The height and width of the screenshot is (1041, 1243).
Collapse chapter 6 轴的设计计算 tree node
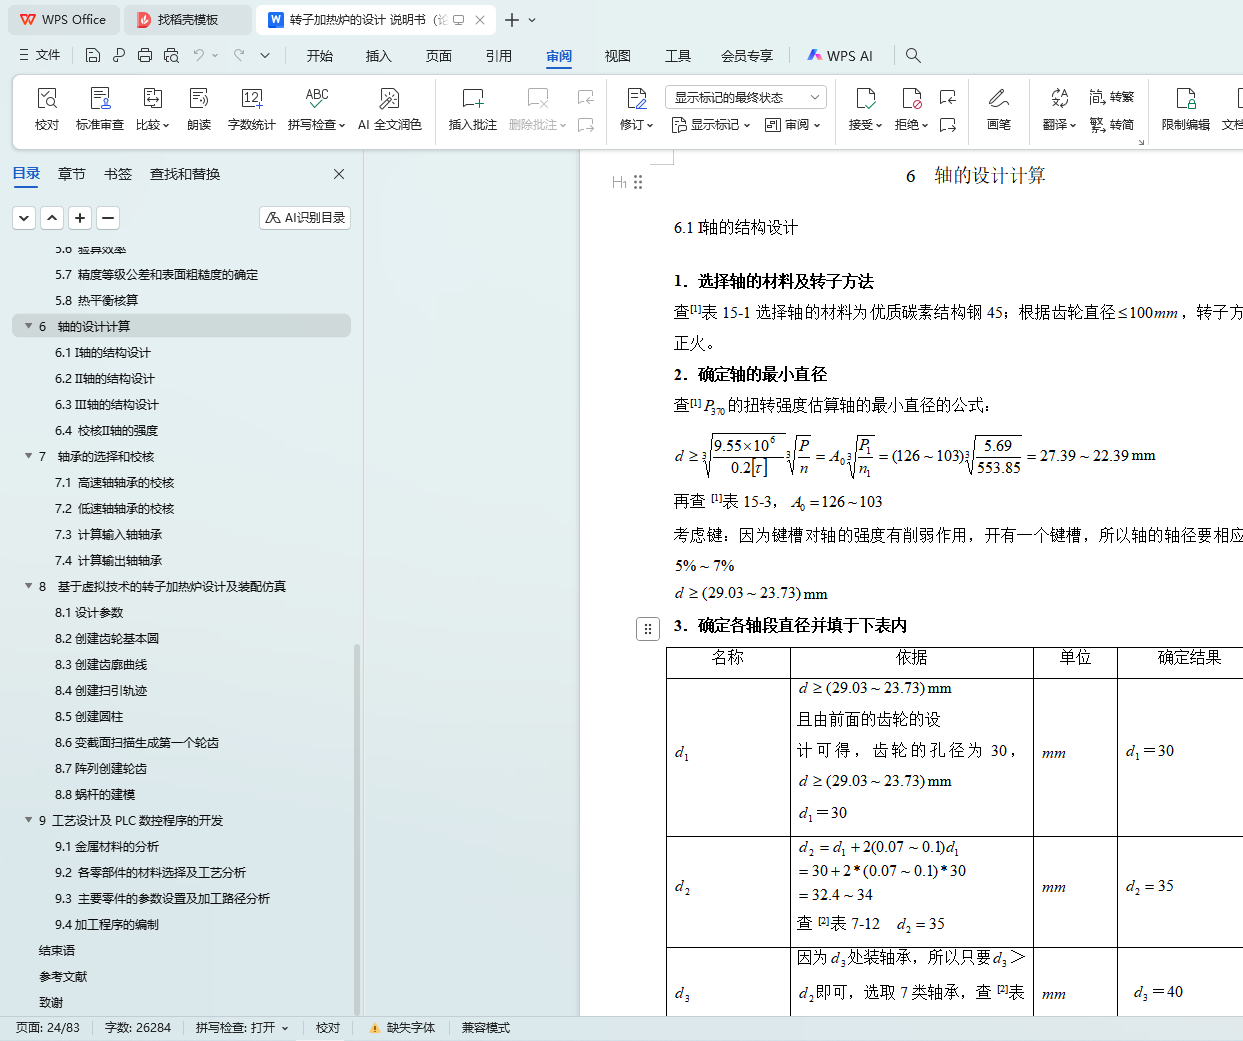pos(28,326)
